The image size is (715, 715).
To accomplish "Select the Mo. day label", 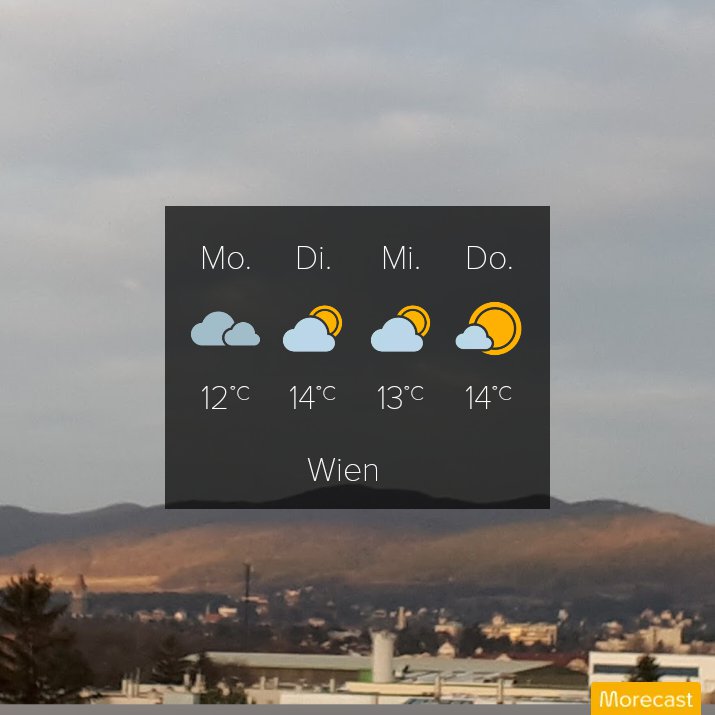I will [x=226, y=258].
